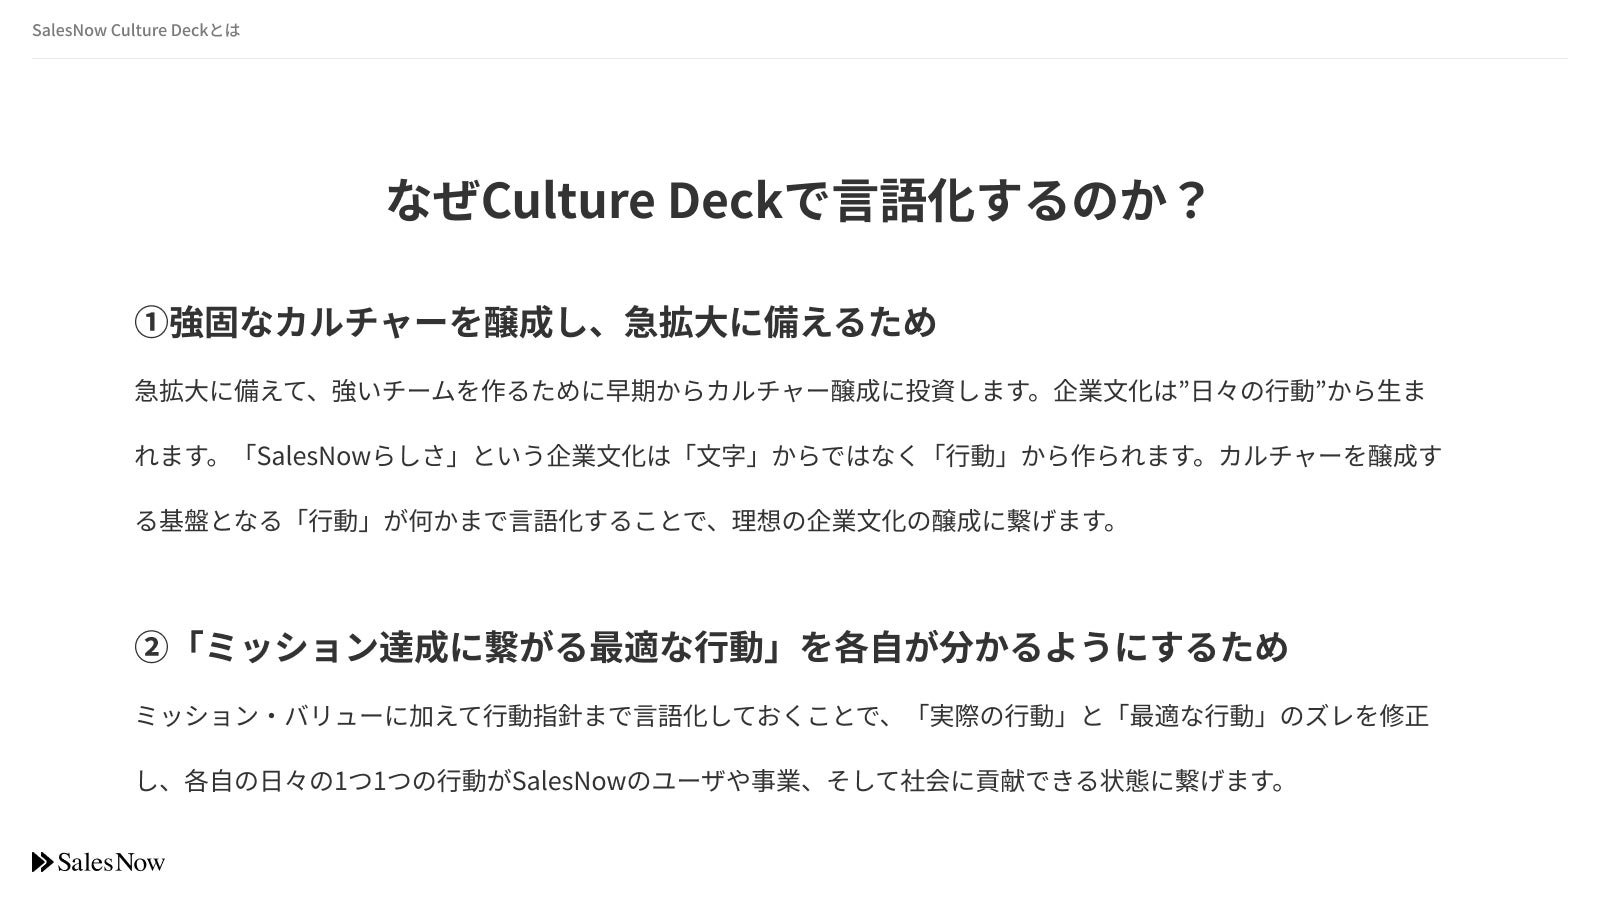Click the SalesNow logo wordmark text
The width and height of the screenshot is (1600, 900).
[x=111, y=862]
